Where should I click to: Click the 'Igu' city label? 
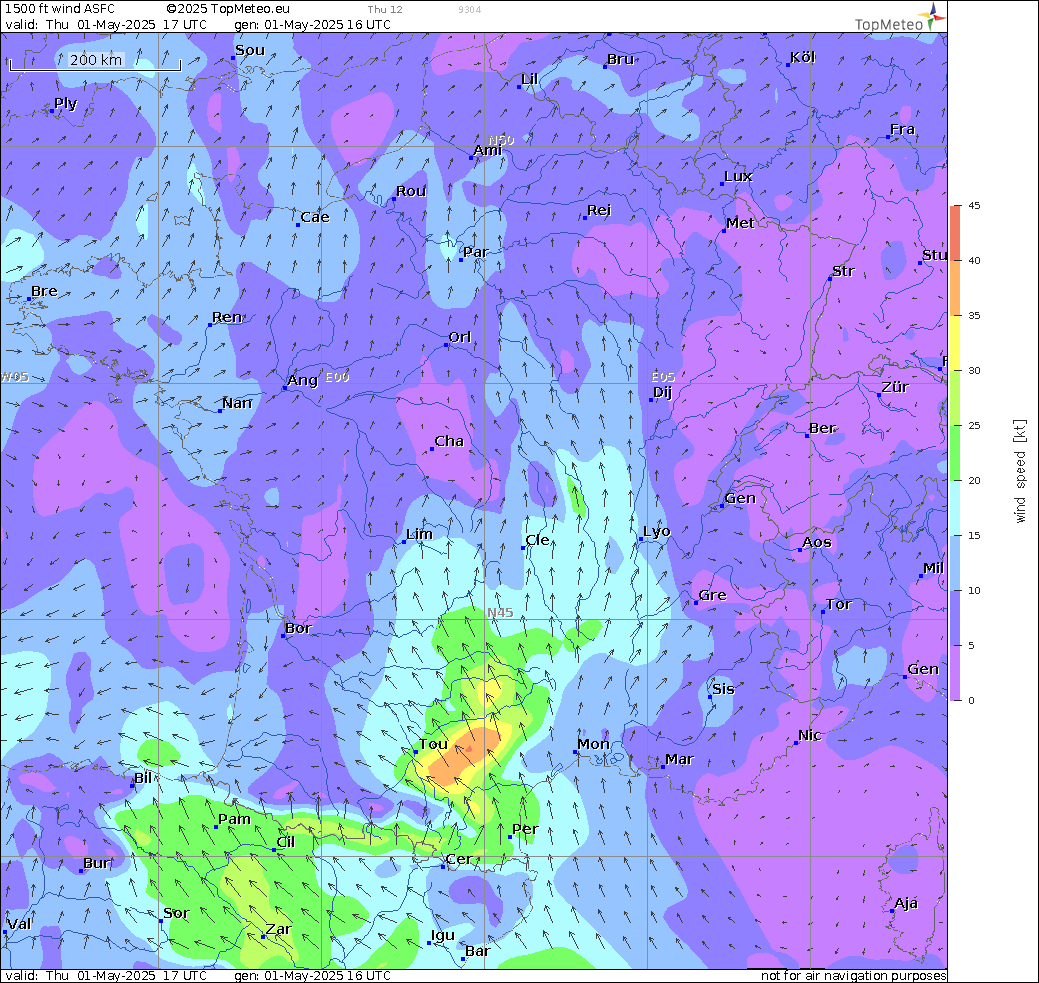pyautogui.click(x=443, y=936)
